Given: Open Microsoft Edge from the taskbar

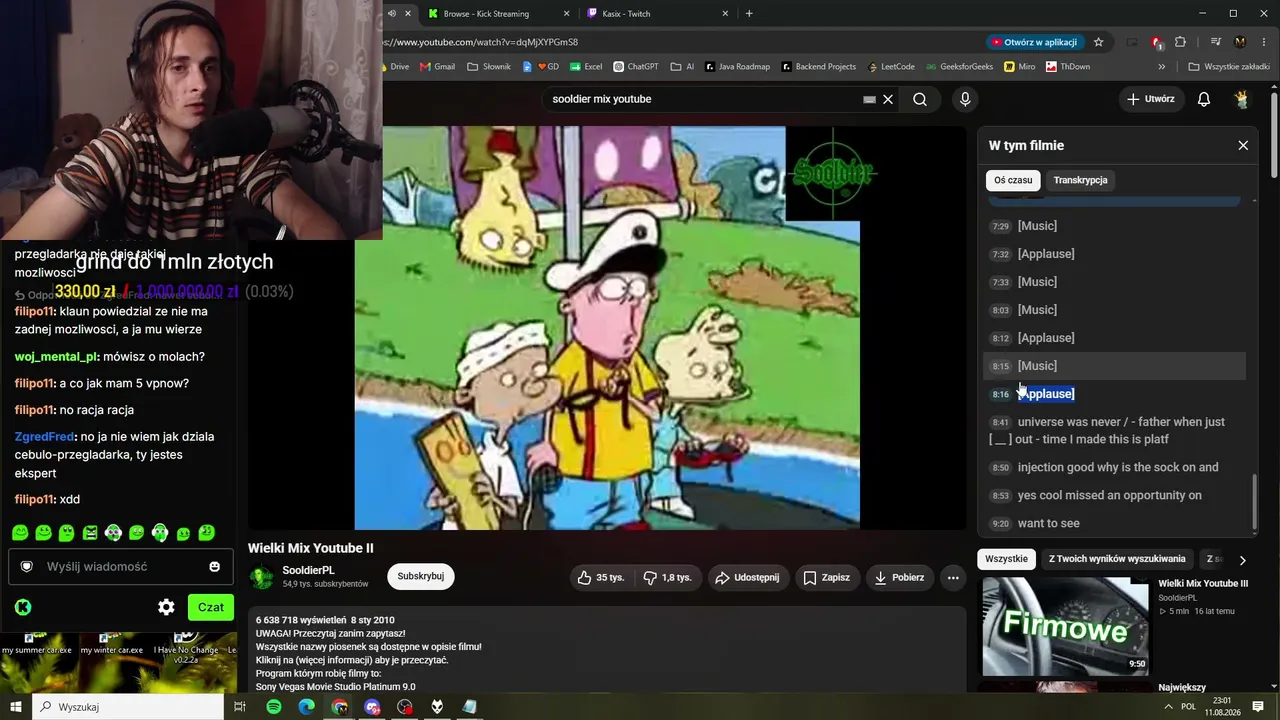Looking at the screenshot, I should (x=307, y=707).
